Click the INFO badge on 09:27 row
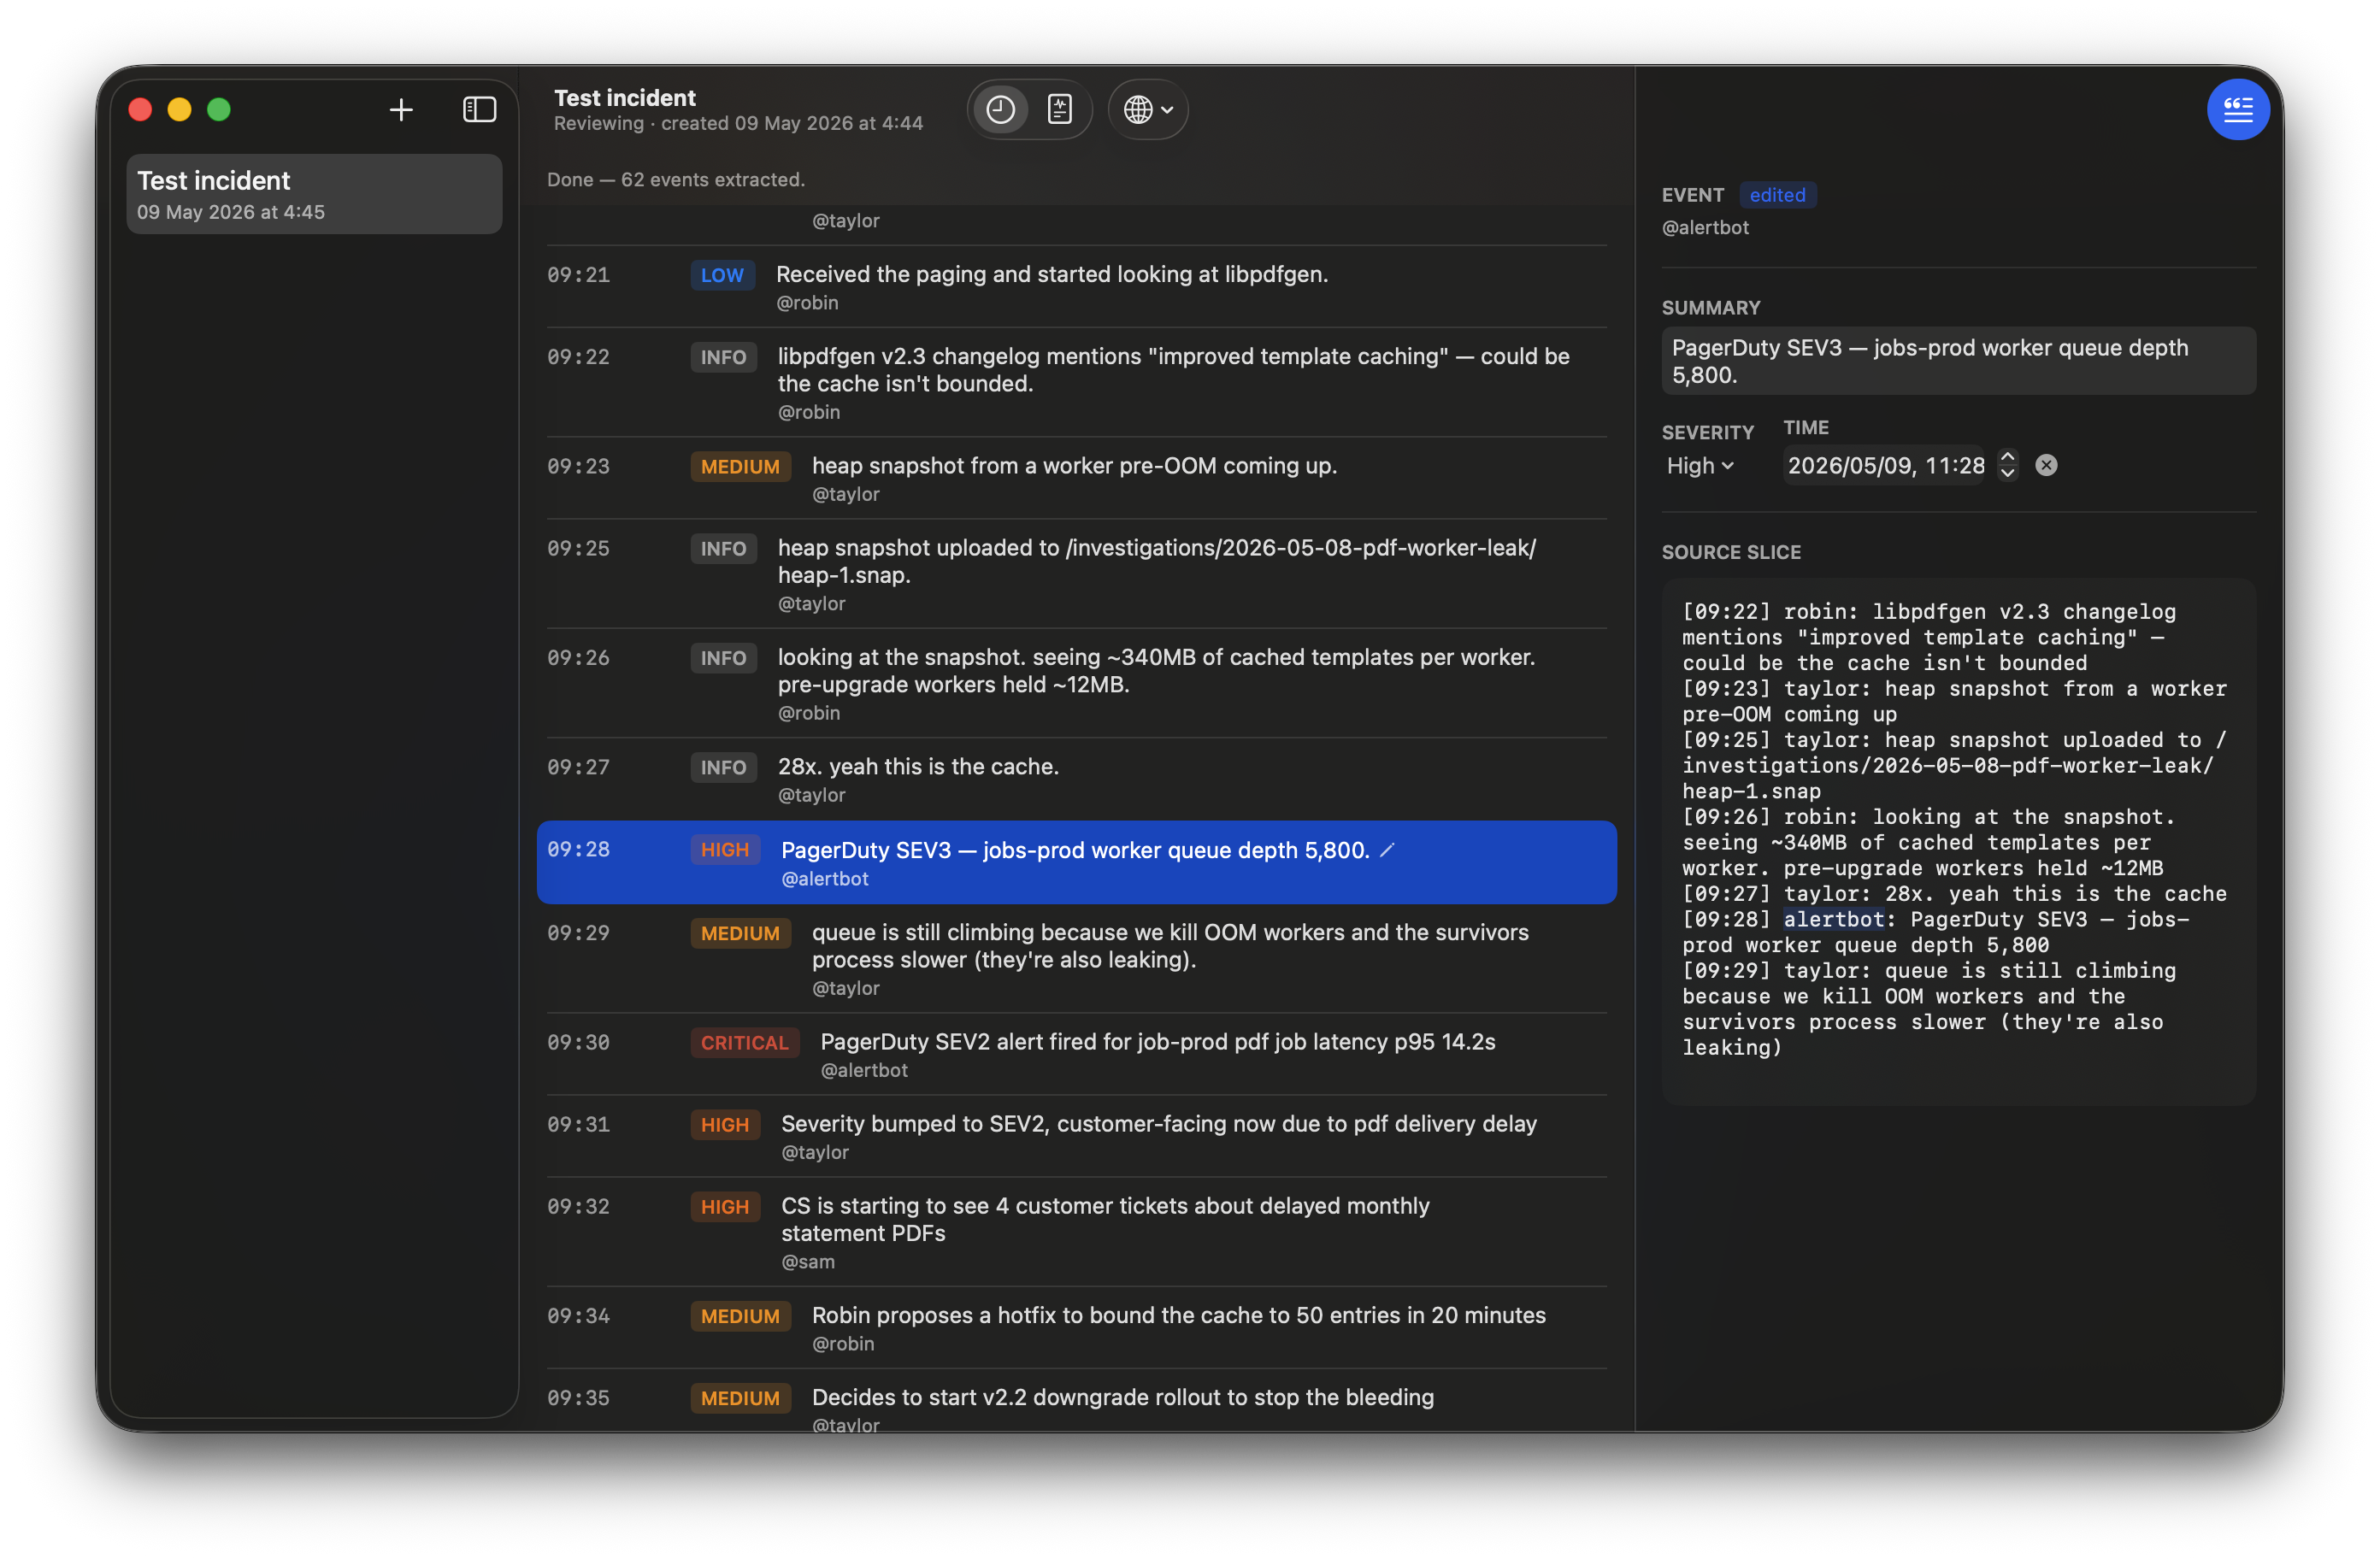Image resolution: width=2380 pixels, height=1559 pixels. click(723, 768)
